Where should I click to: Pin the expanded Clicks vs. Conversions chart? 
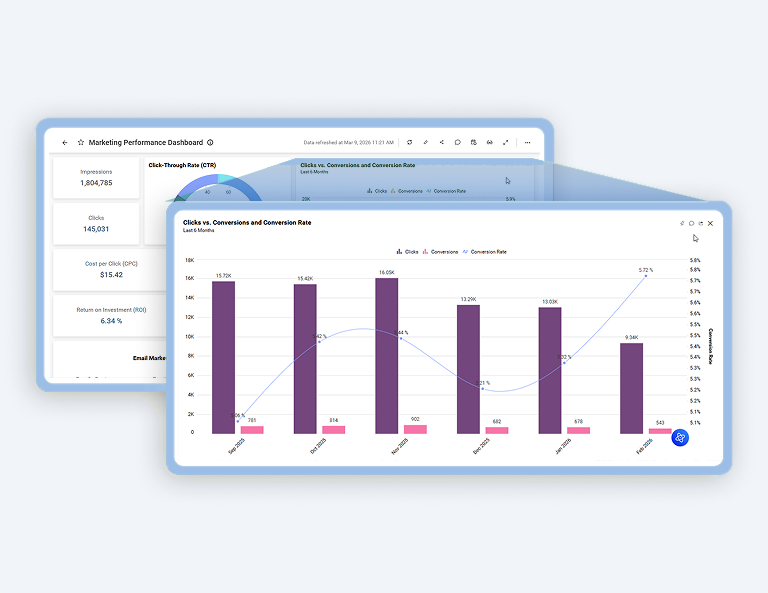click(682, 223)
